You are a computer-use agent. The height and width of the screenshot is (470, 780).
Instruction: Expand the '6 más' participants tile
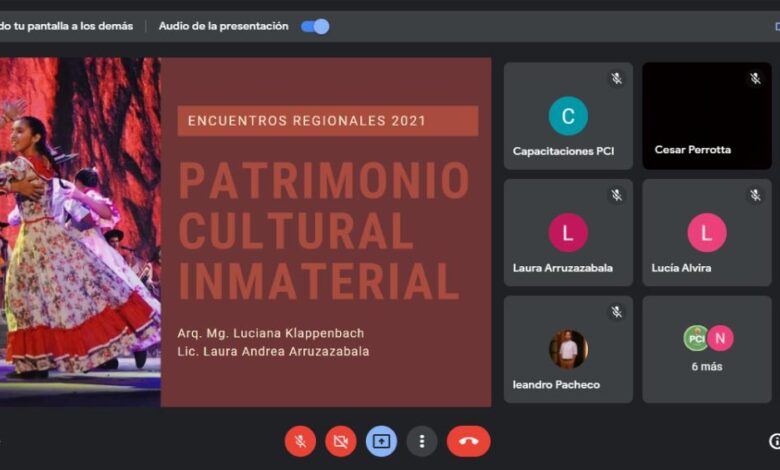[707, 349]
